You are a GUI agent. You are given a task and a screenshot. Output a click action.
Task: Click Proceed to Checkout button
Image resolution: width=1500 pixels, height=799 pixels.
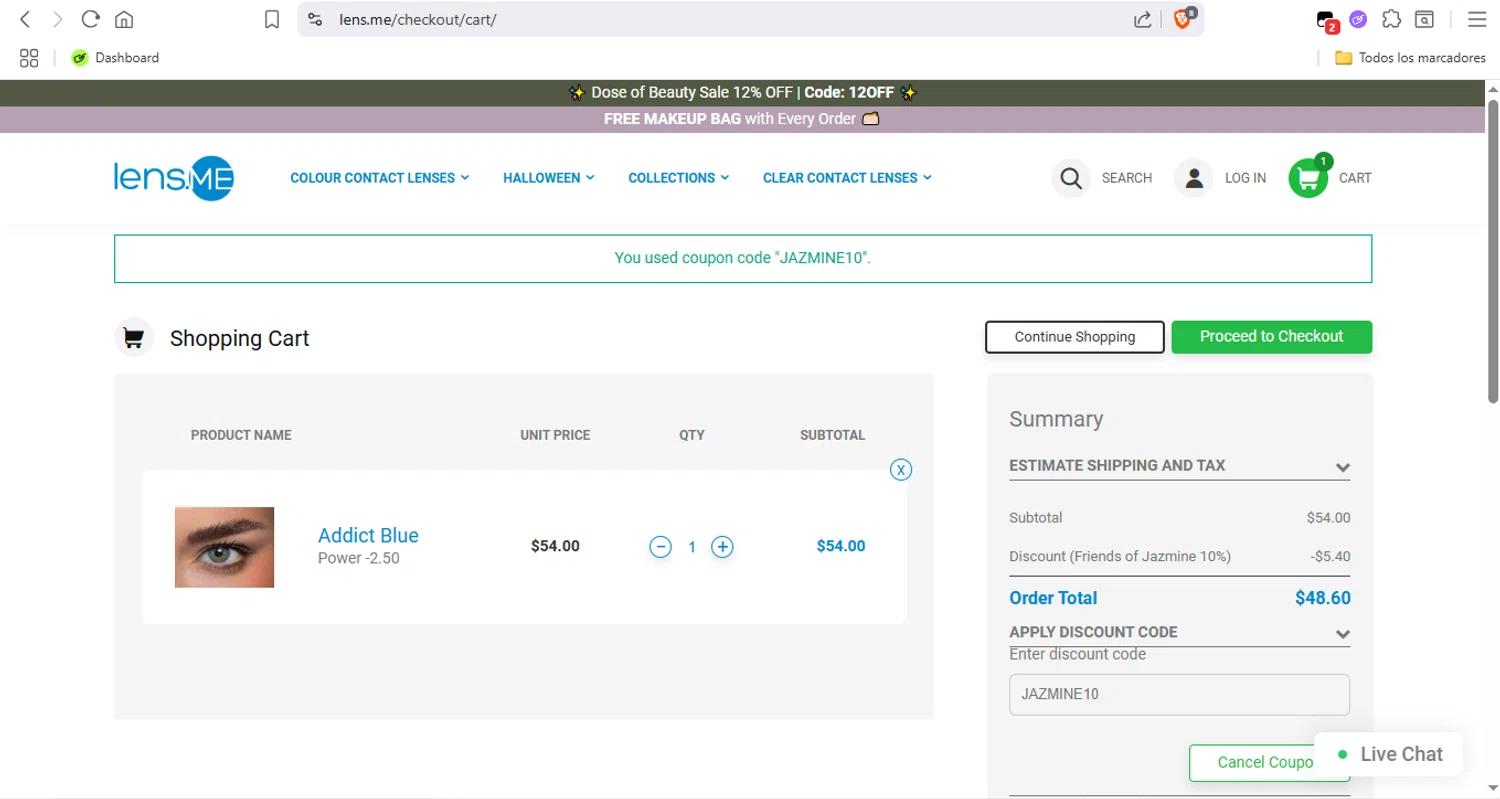click(x=1272, y=337)
